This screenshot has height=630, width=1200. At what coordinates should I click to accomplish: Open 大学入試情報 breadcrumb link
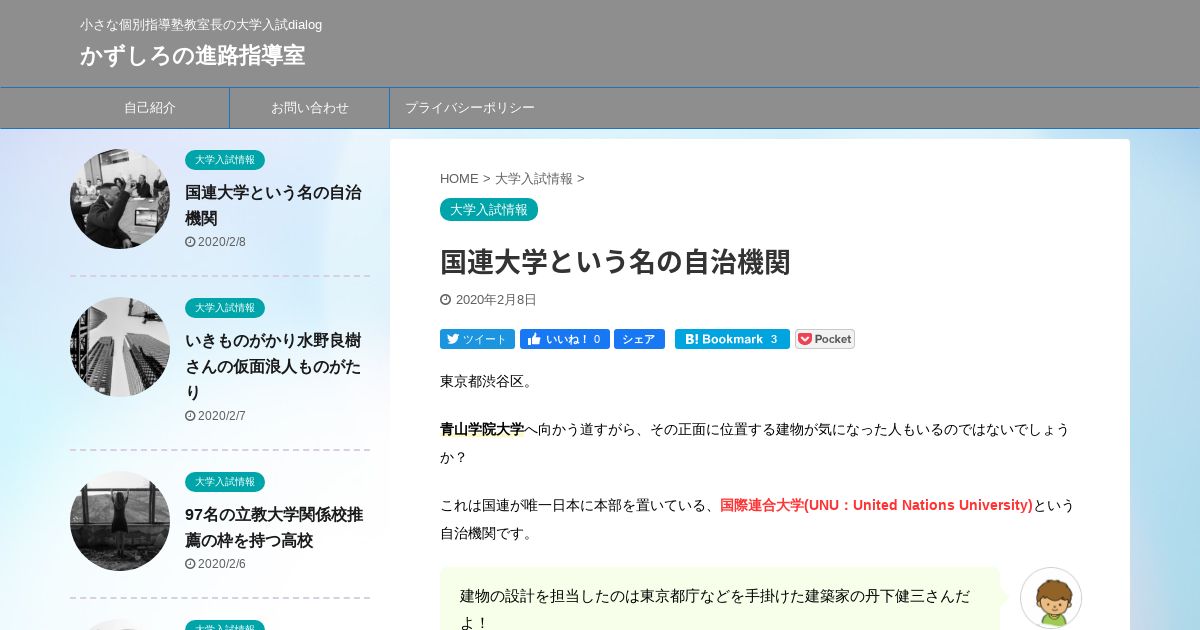(534, 178)
